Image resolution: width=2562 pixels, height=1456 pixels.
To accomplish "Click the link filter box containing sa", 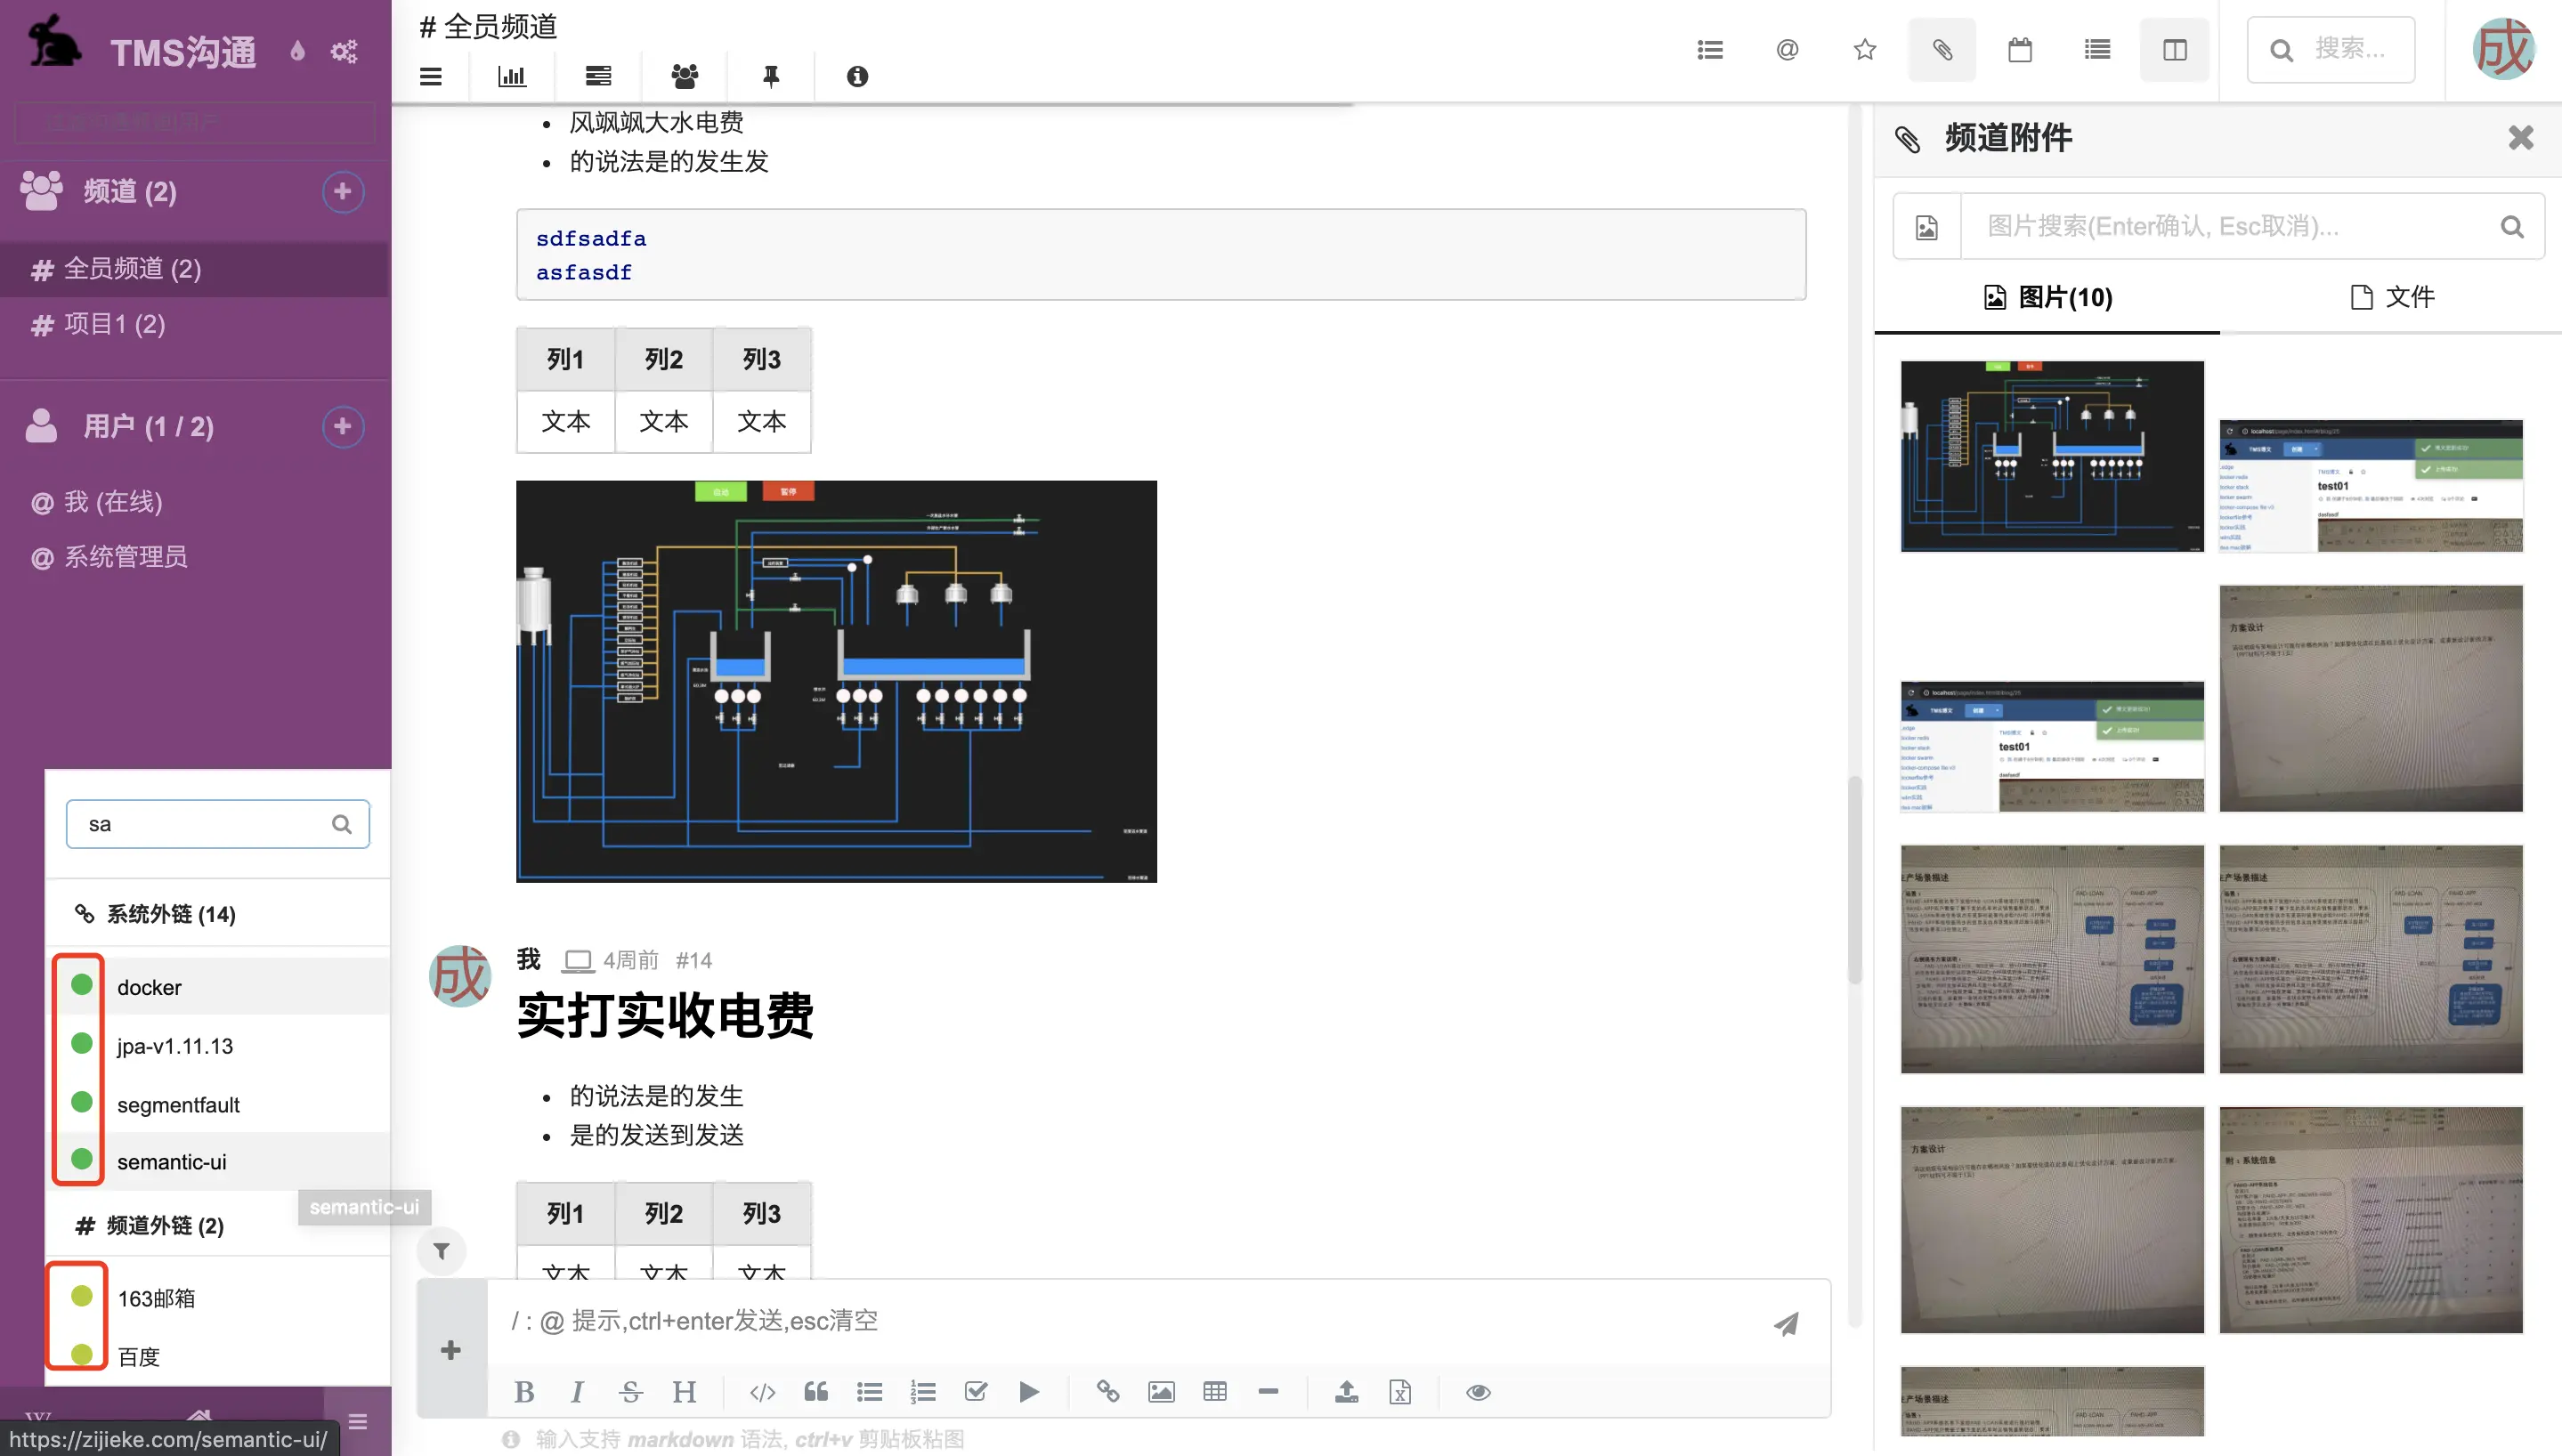I will [x=217, y=824].
